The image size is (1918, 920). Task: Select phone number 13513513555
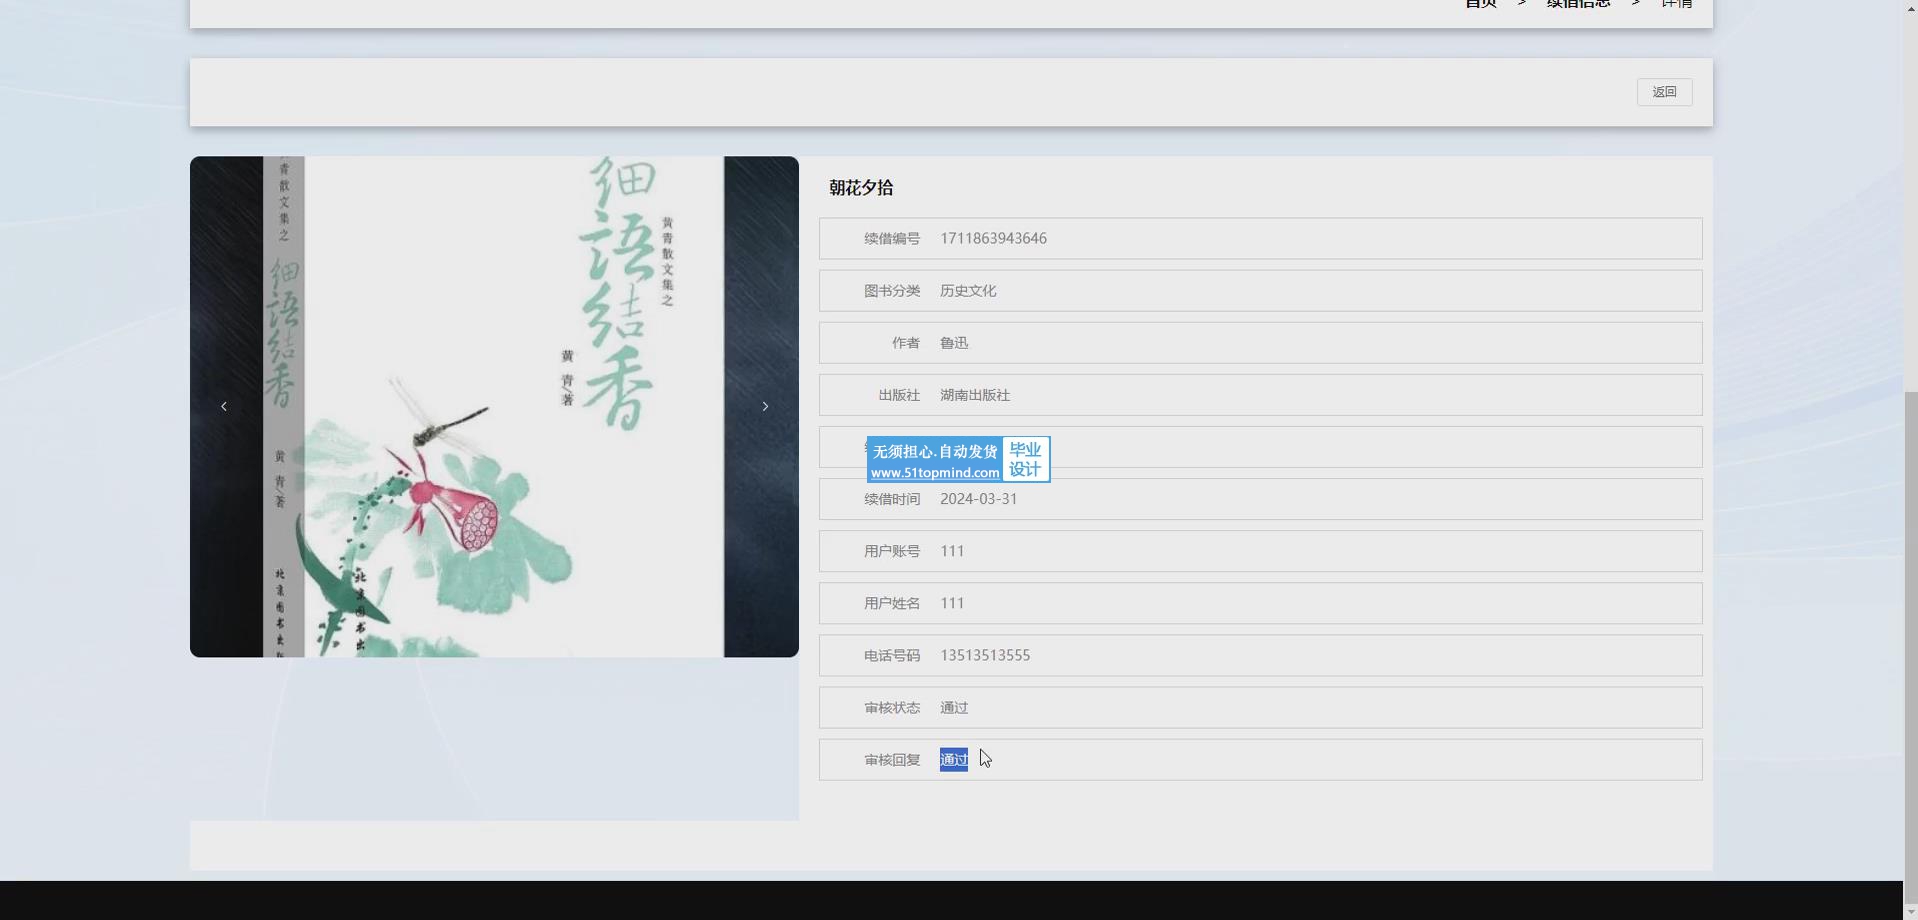[x=985, y=655]
